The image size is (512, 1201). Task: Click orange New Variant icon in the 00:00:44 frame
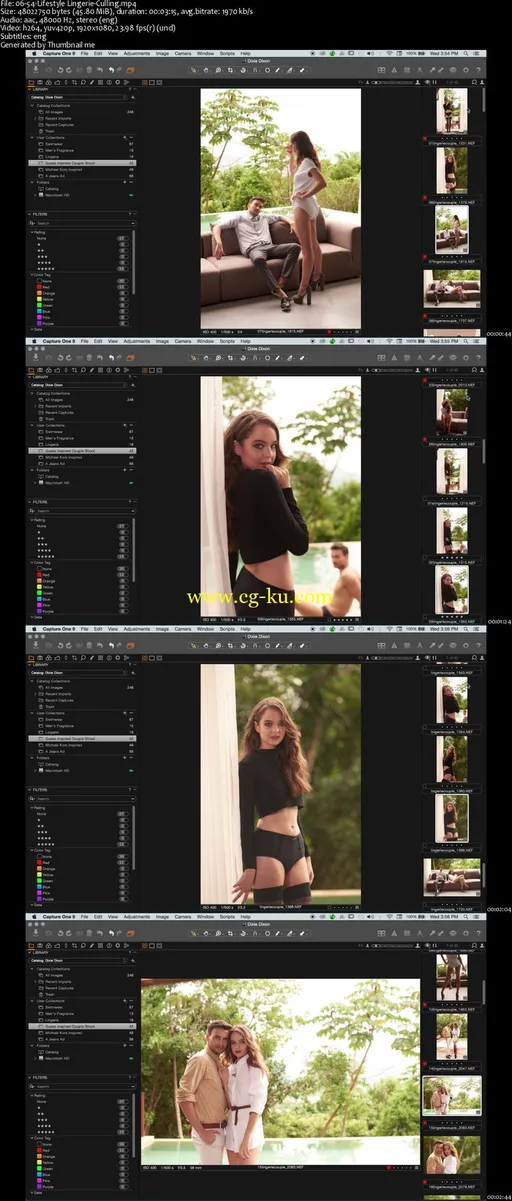click(x=131, y=70)
